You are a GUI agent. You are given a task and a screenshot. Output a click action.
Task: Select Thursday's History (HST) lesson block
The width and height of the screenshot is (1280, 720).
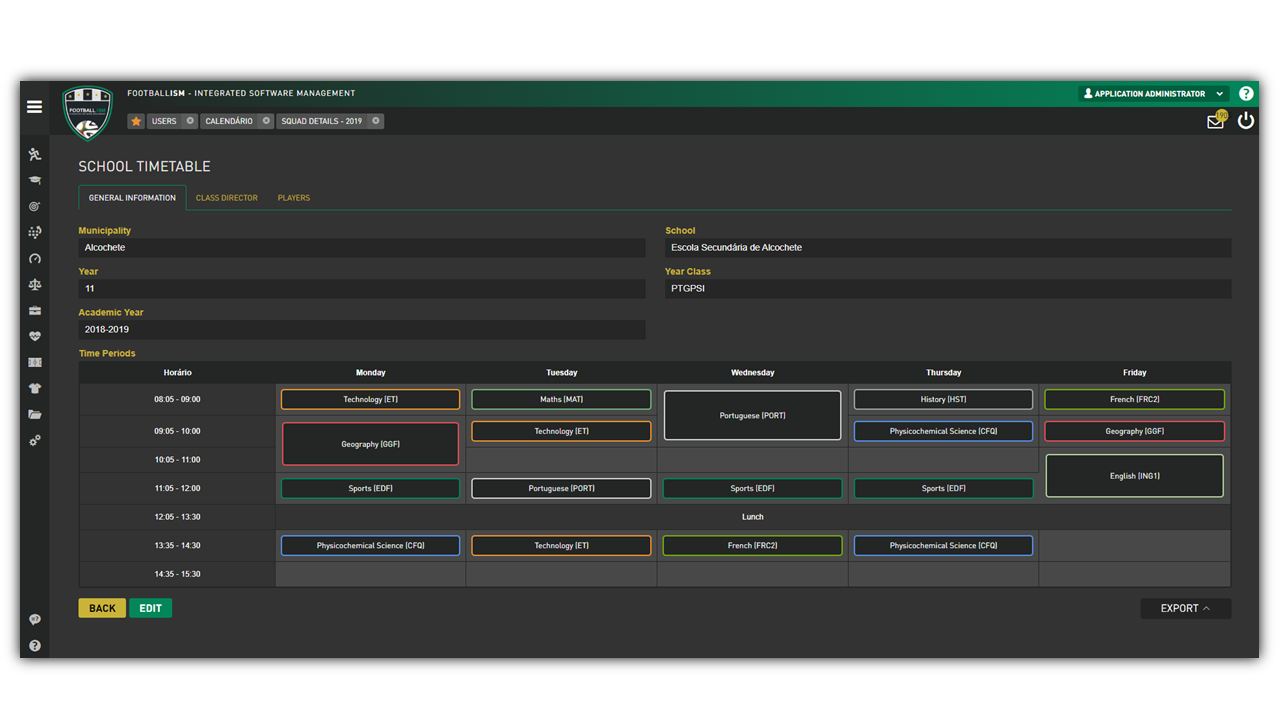[944, 399]
